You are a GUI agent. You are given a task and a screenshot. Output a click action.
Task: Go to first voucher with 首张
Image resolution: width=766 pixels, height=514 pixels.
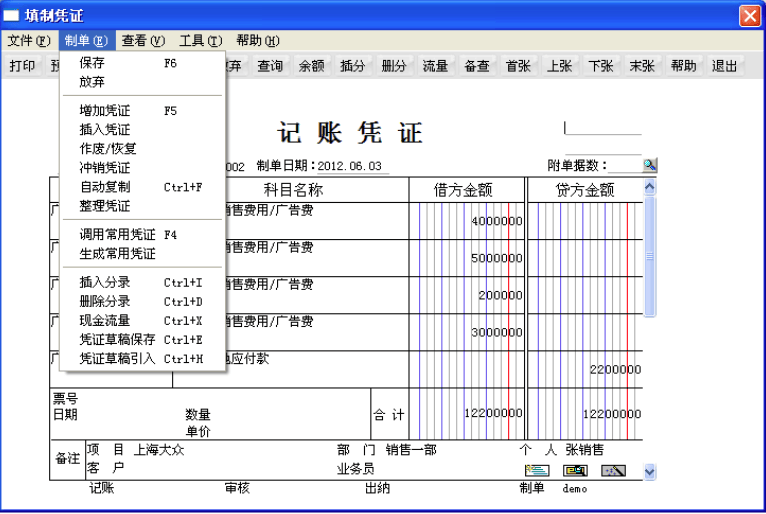tap(518, 66)
